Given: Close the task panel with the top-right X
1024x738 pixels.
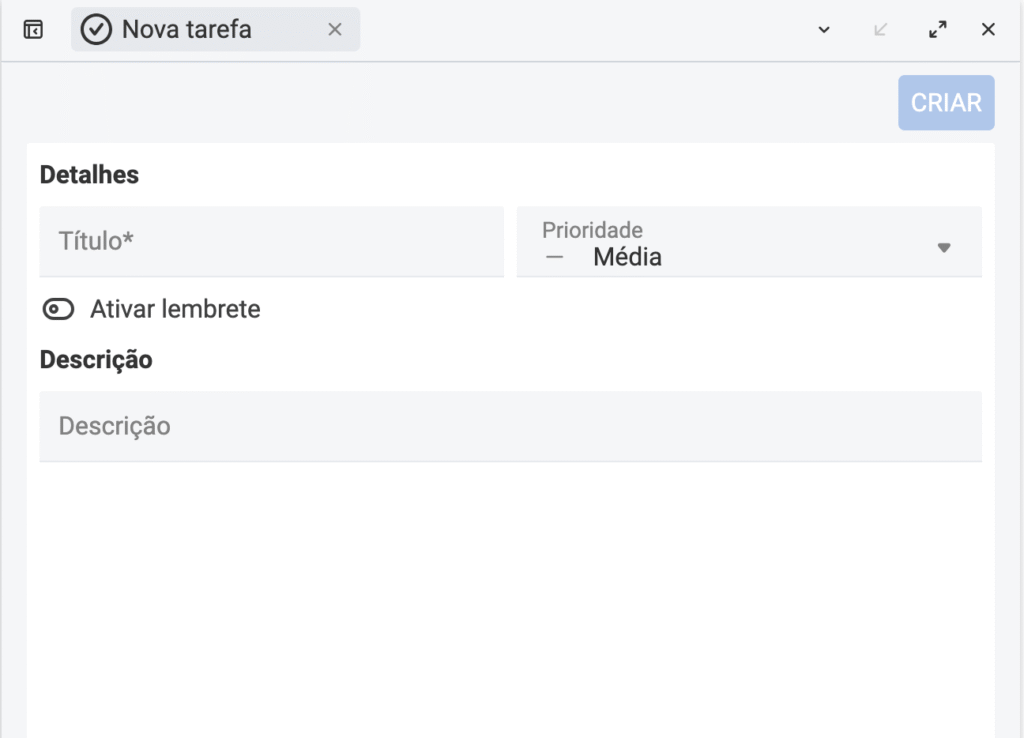Looking at the screenshot, I should pyautogui.click(x=988, y=30).
